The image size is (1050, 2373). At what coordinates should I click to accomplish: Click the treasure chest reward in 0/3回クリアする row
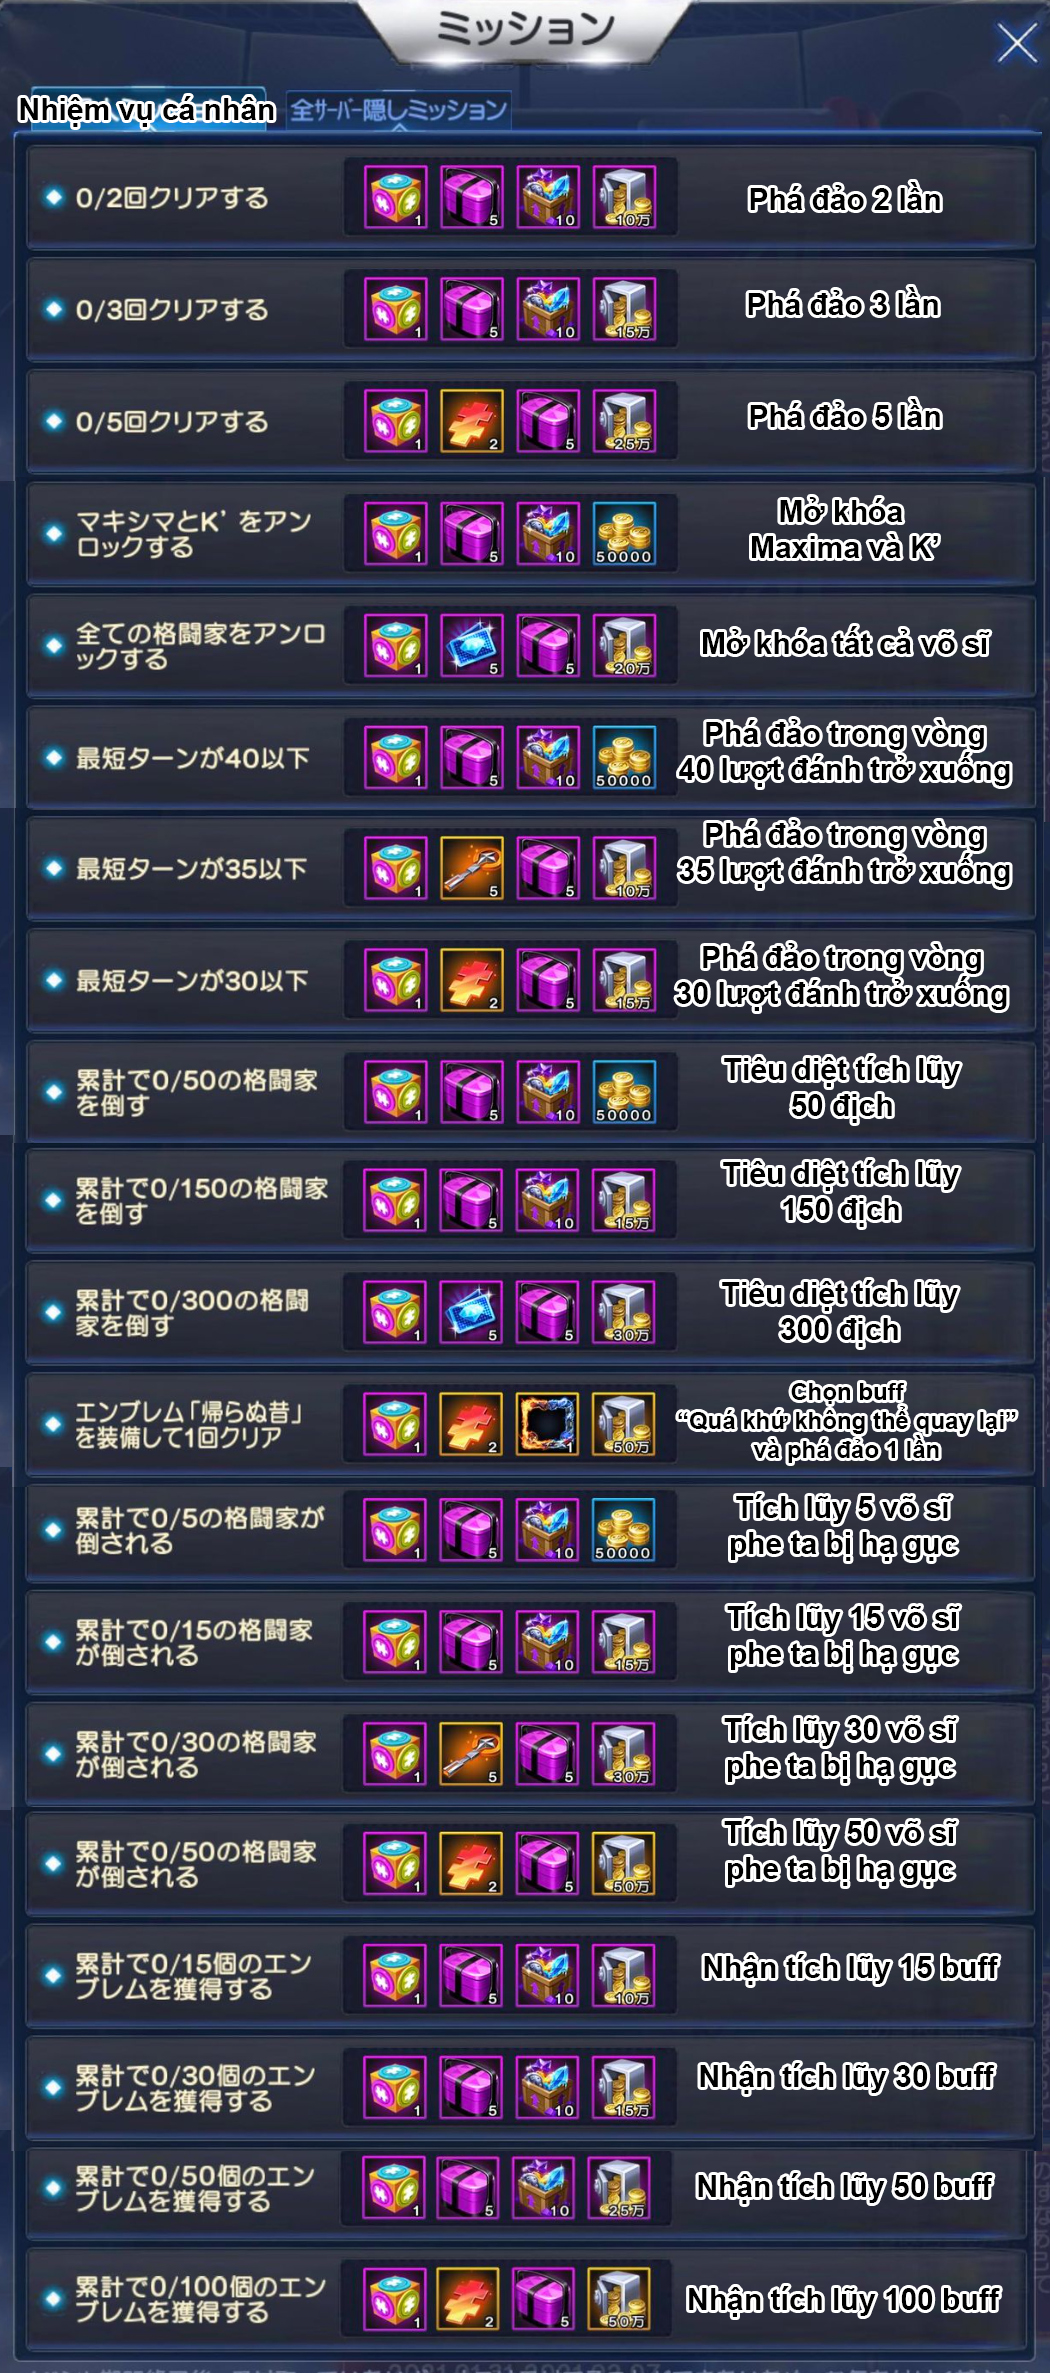pyautogui.click(x=548, y=309)
